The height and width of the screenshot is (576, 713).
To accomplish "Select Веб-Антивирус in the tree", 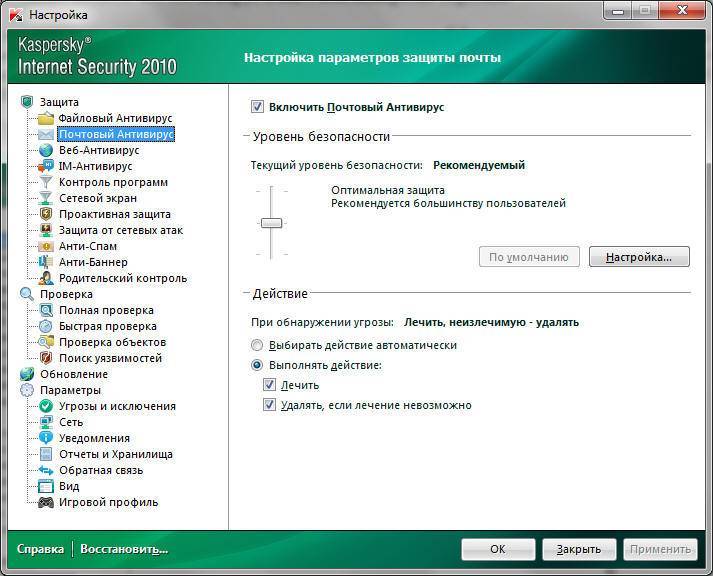I will tap(99, 150).
